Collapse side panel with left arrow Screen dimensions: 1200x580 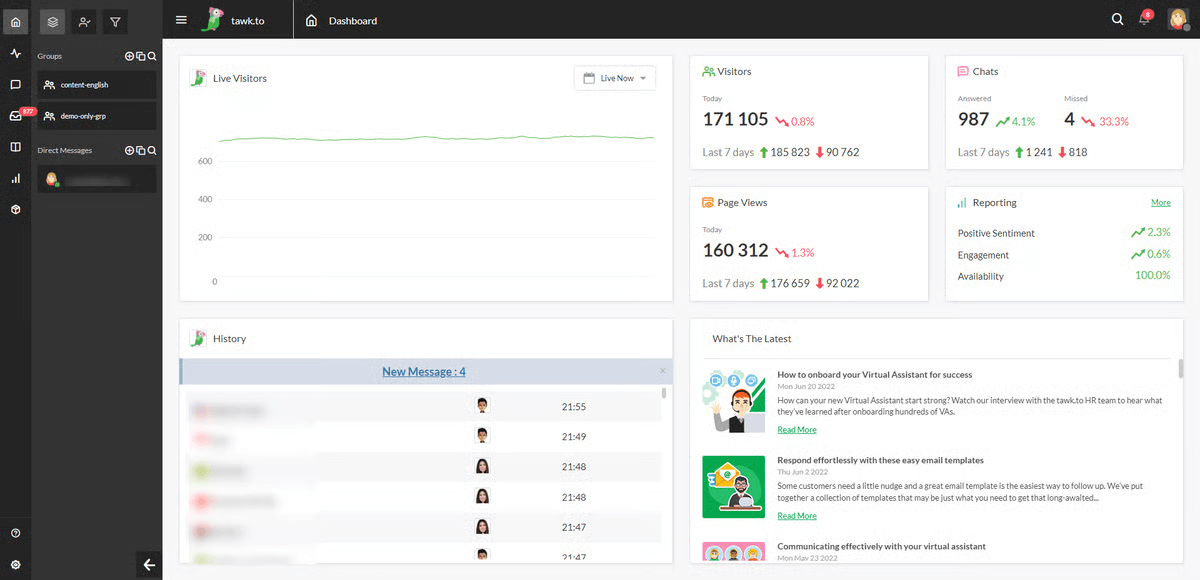click(149, 565)
